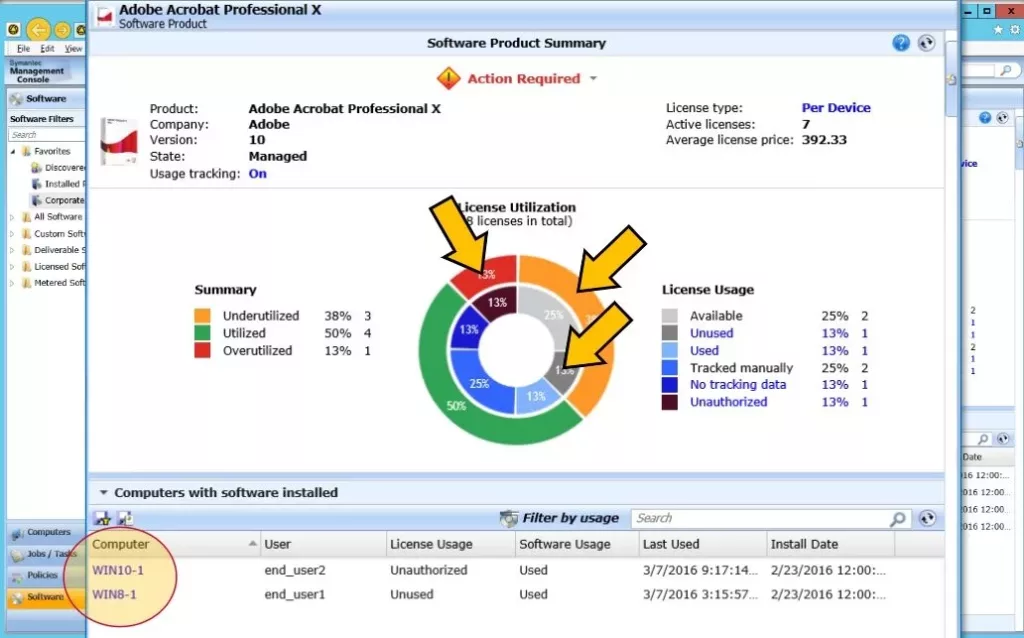The width and height of the screenshot is (1024, 638).
Task: Click the Action Required status text
Action: [523, 78]
